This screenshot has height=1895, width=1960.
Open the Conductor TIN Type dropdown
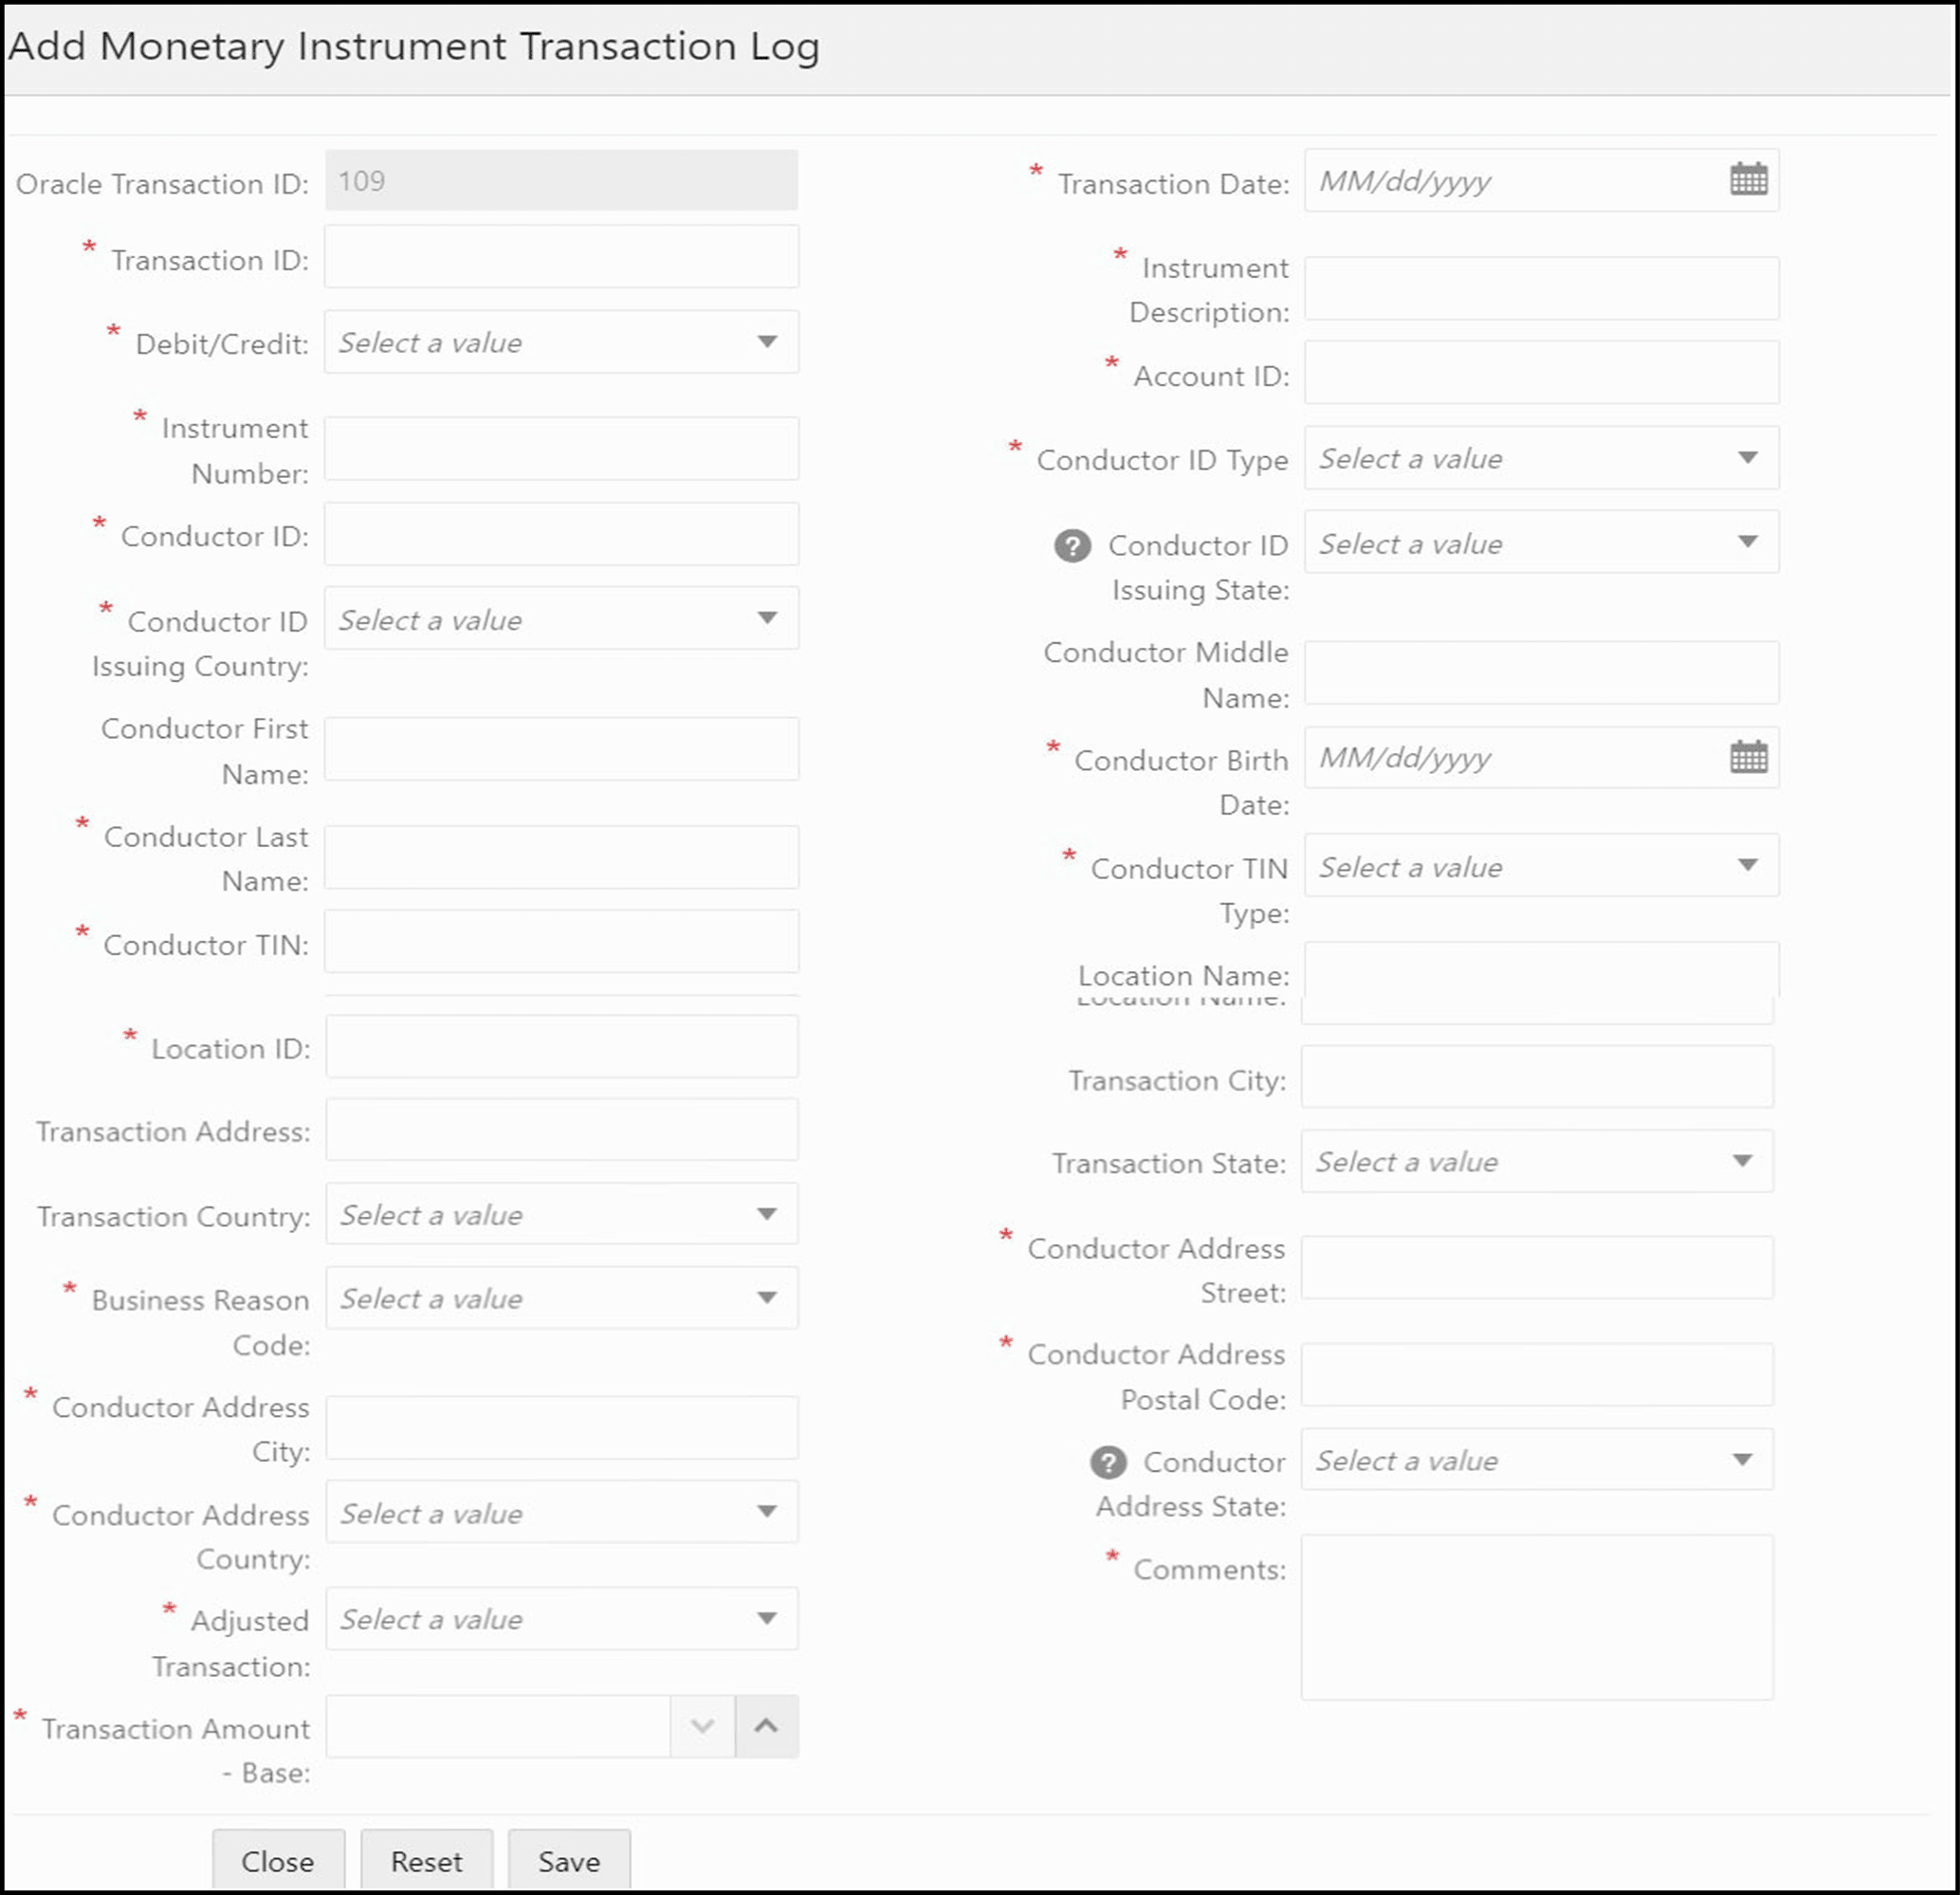coord(1748,866)
